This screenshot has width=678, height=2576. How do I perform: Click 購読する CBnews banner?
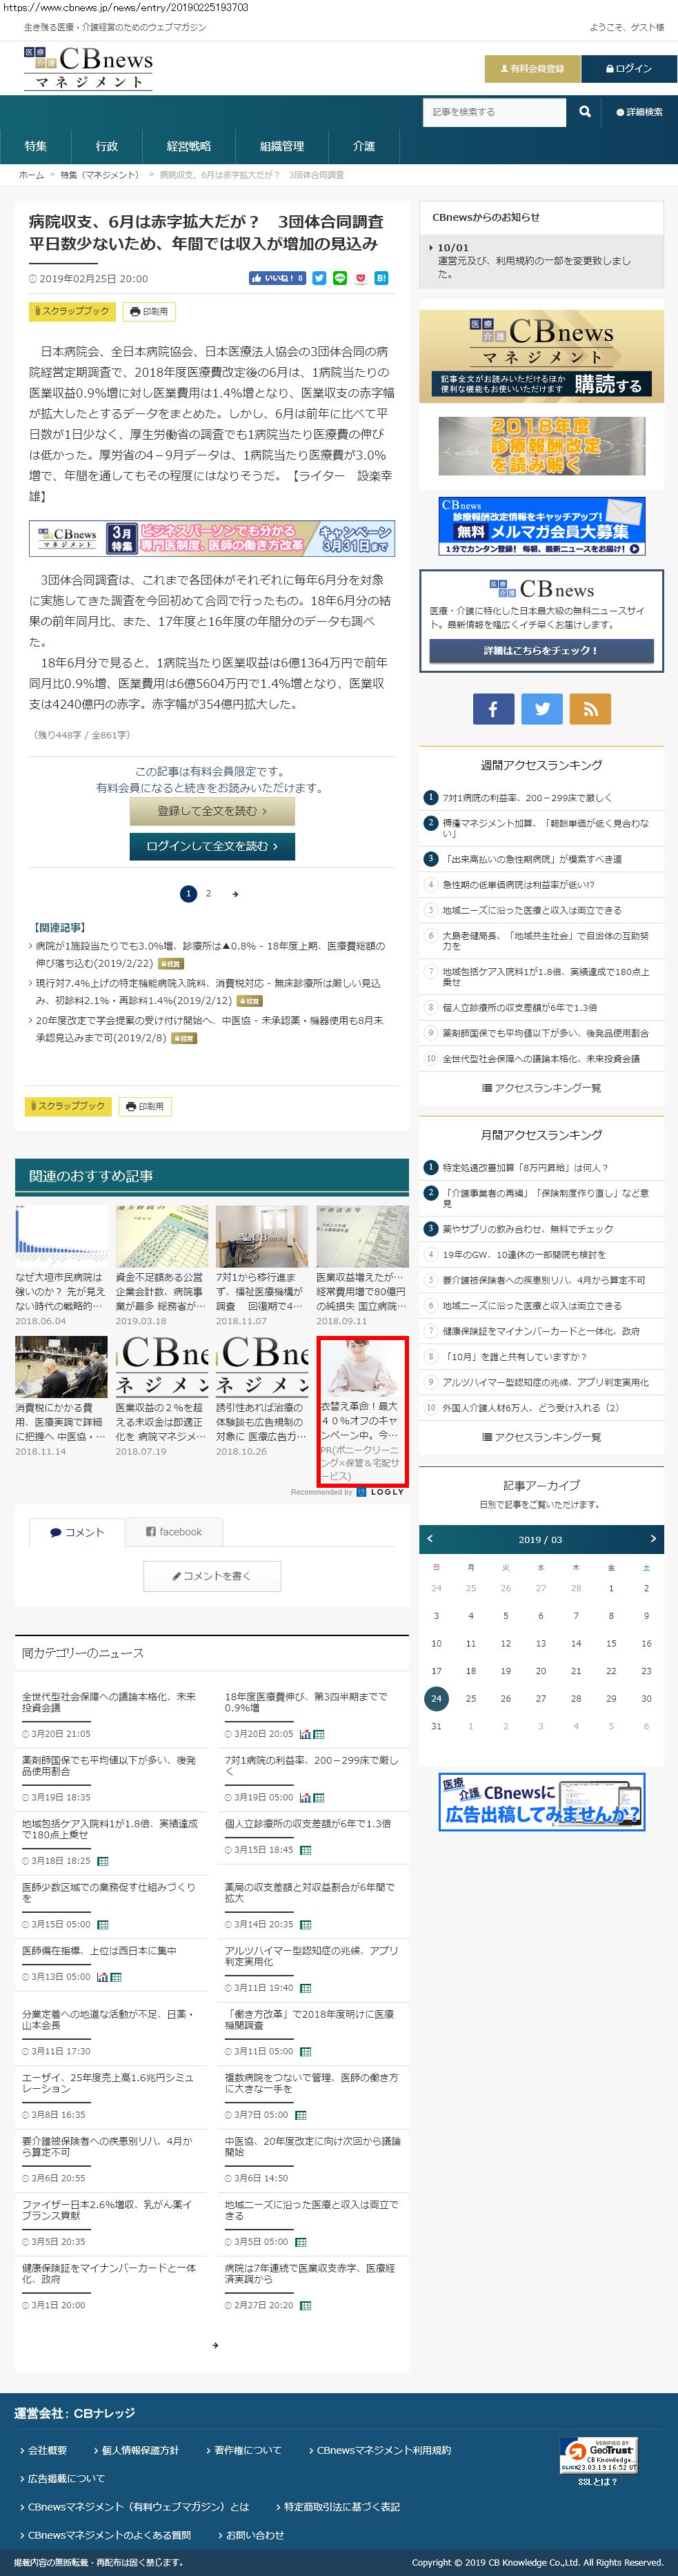click(541, 356)
